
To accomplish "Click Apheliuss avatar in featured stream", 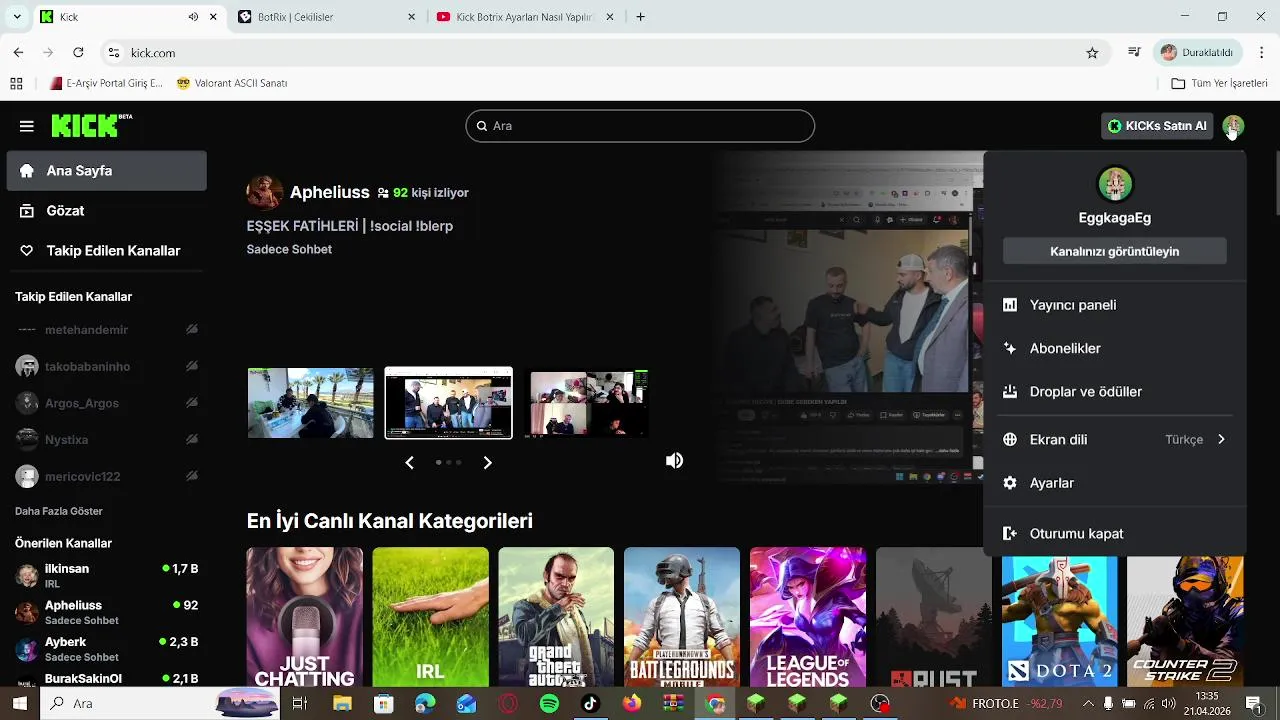I will [265, 192].
